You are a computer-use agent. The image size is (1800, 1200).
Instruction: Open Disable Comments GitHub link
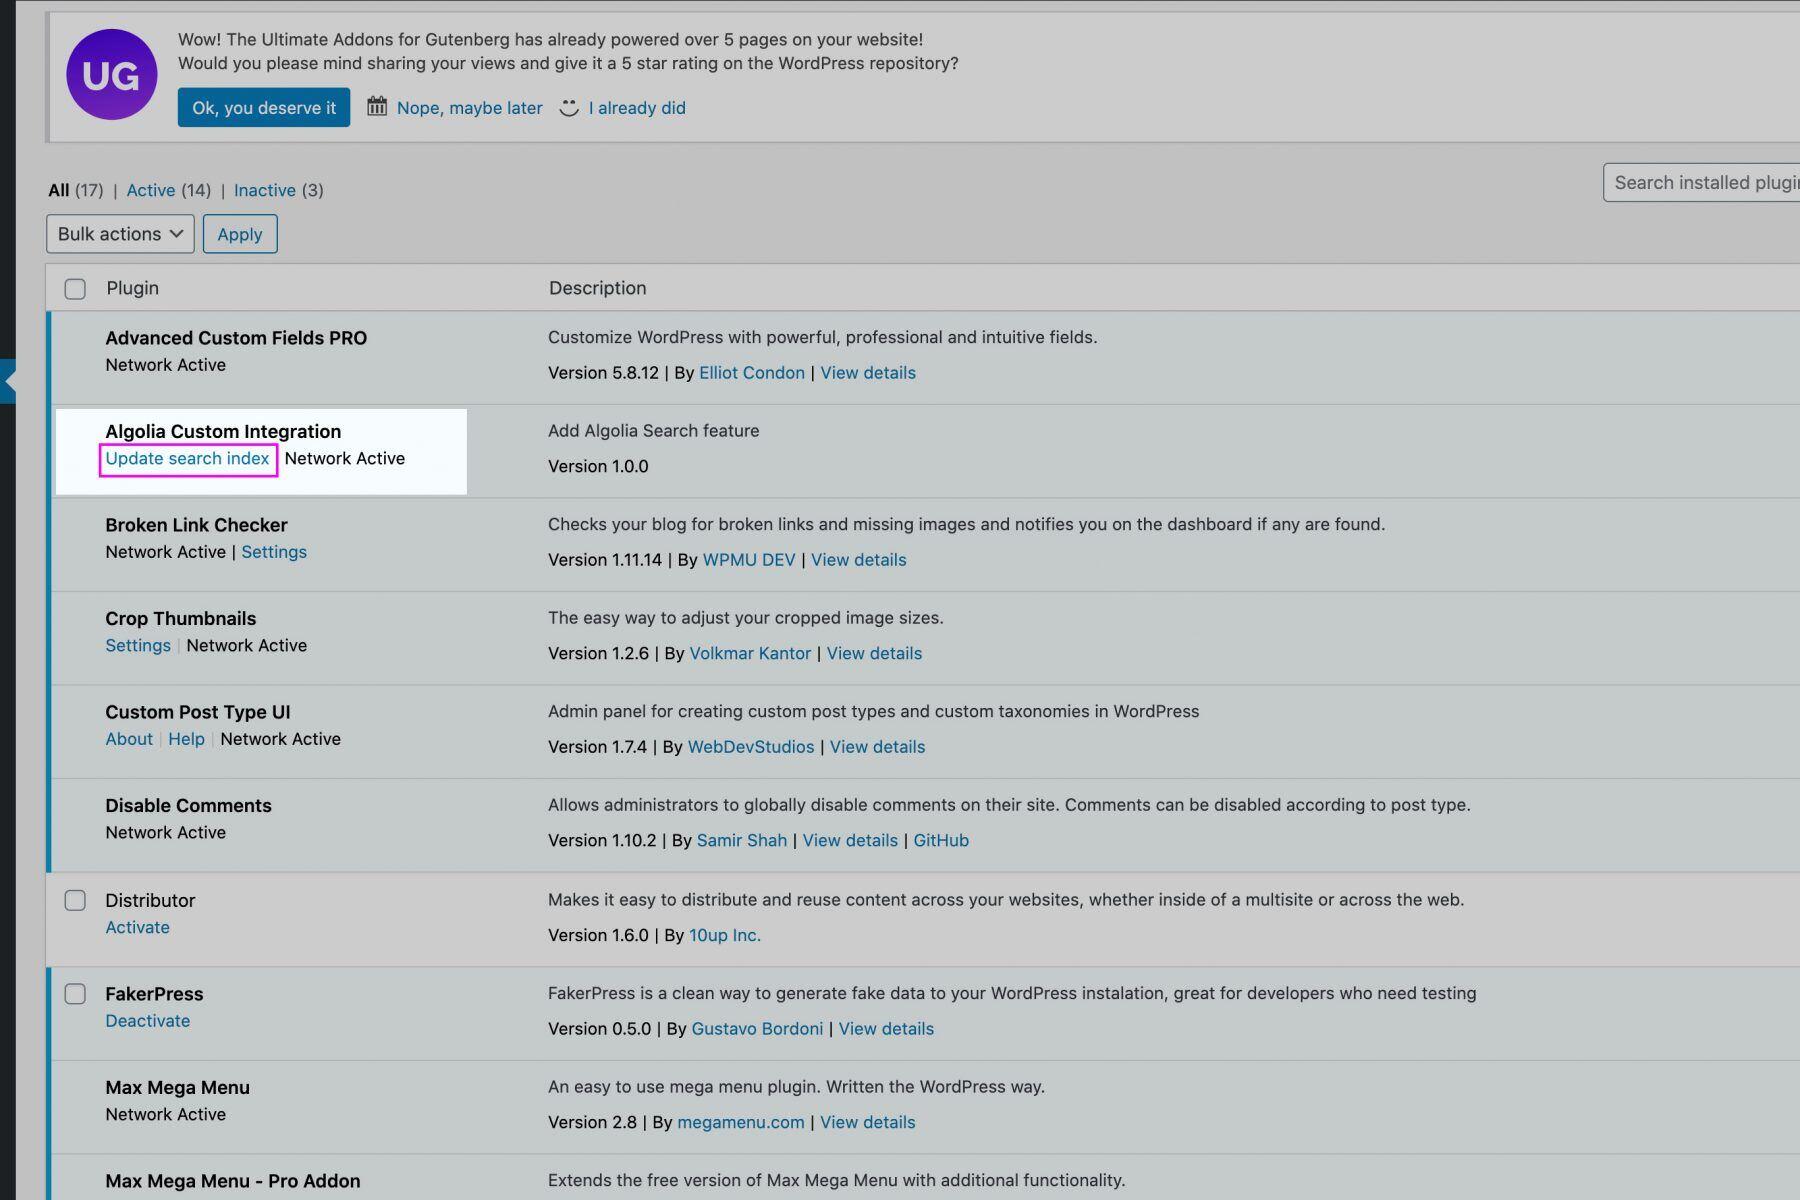tap(941, 841)
